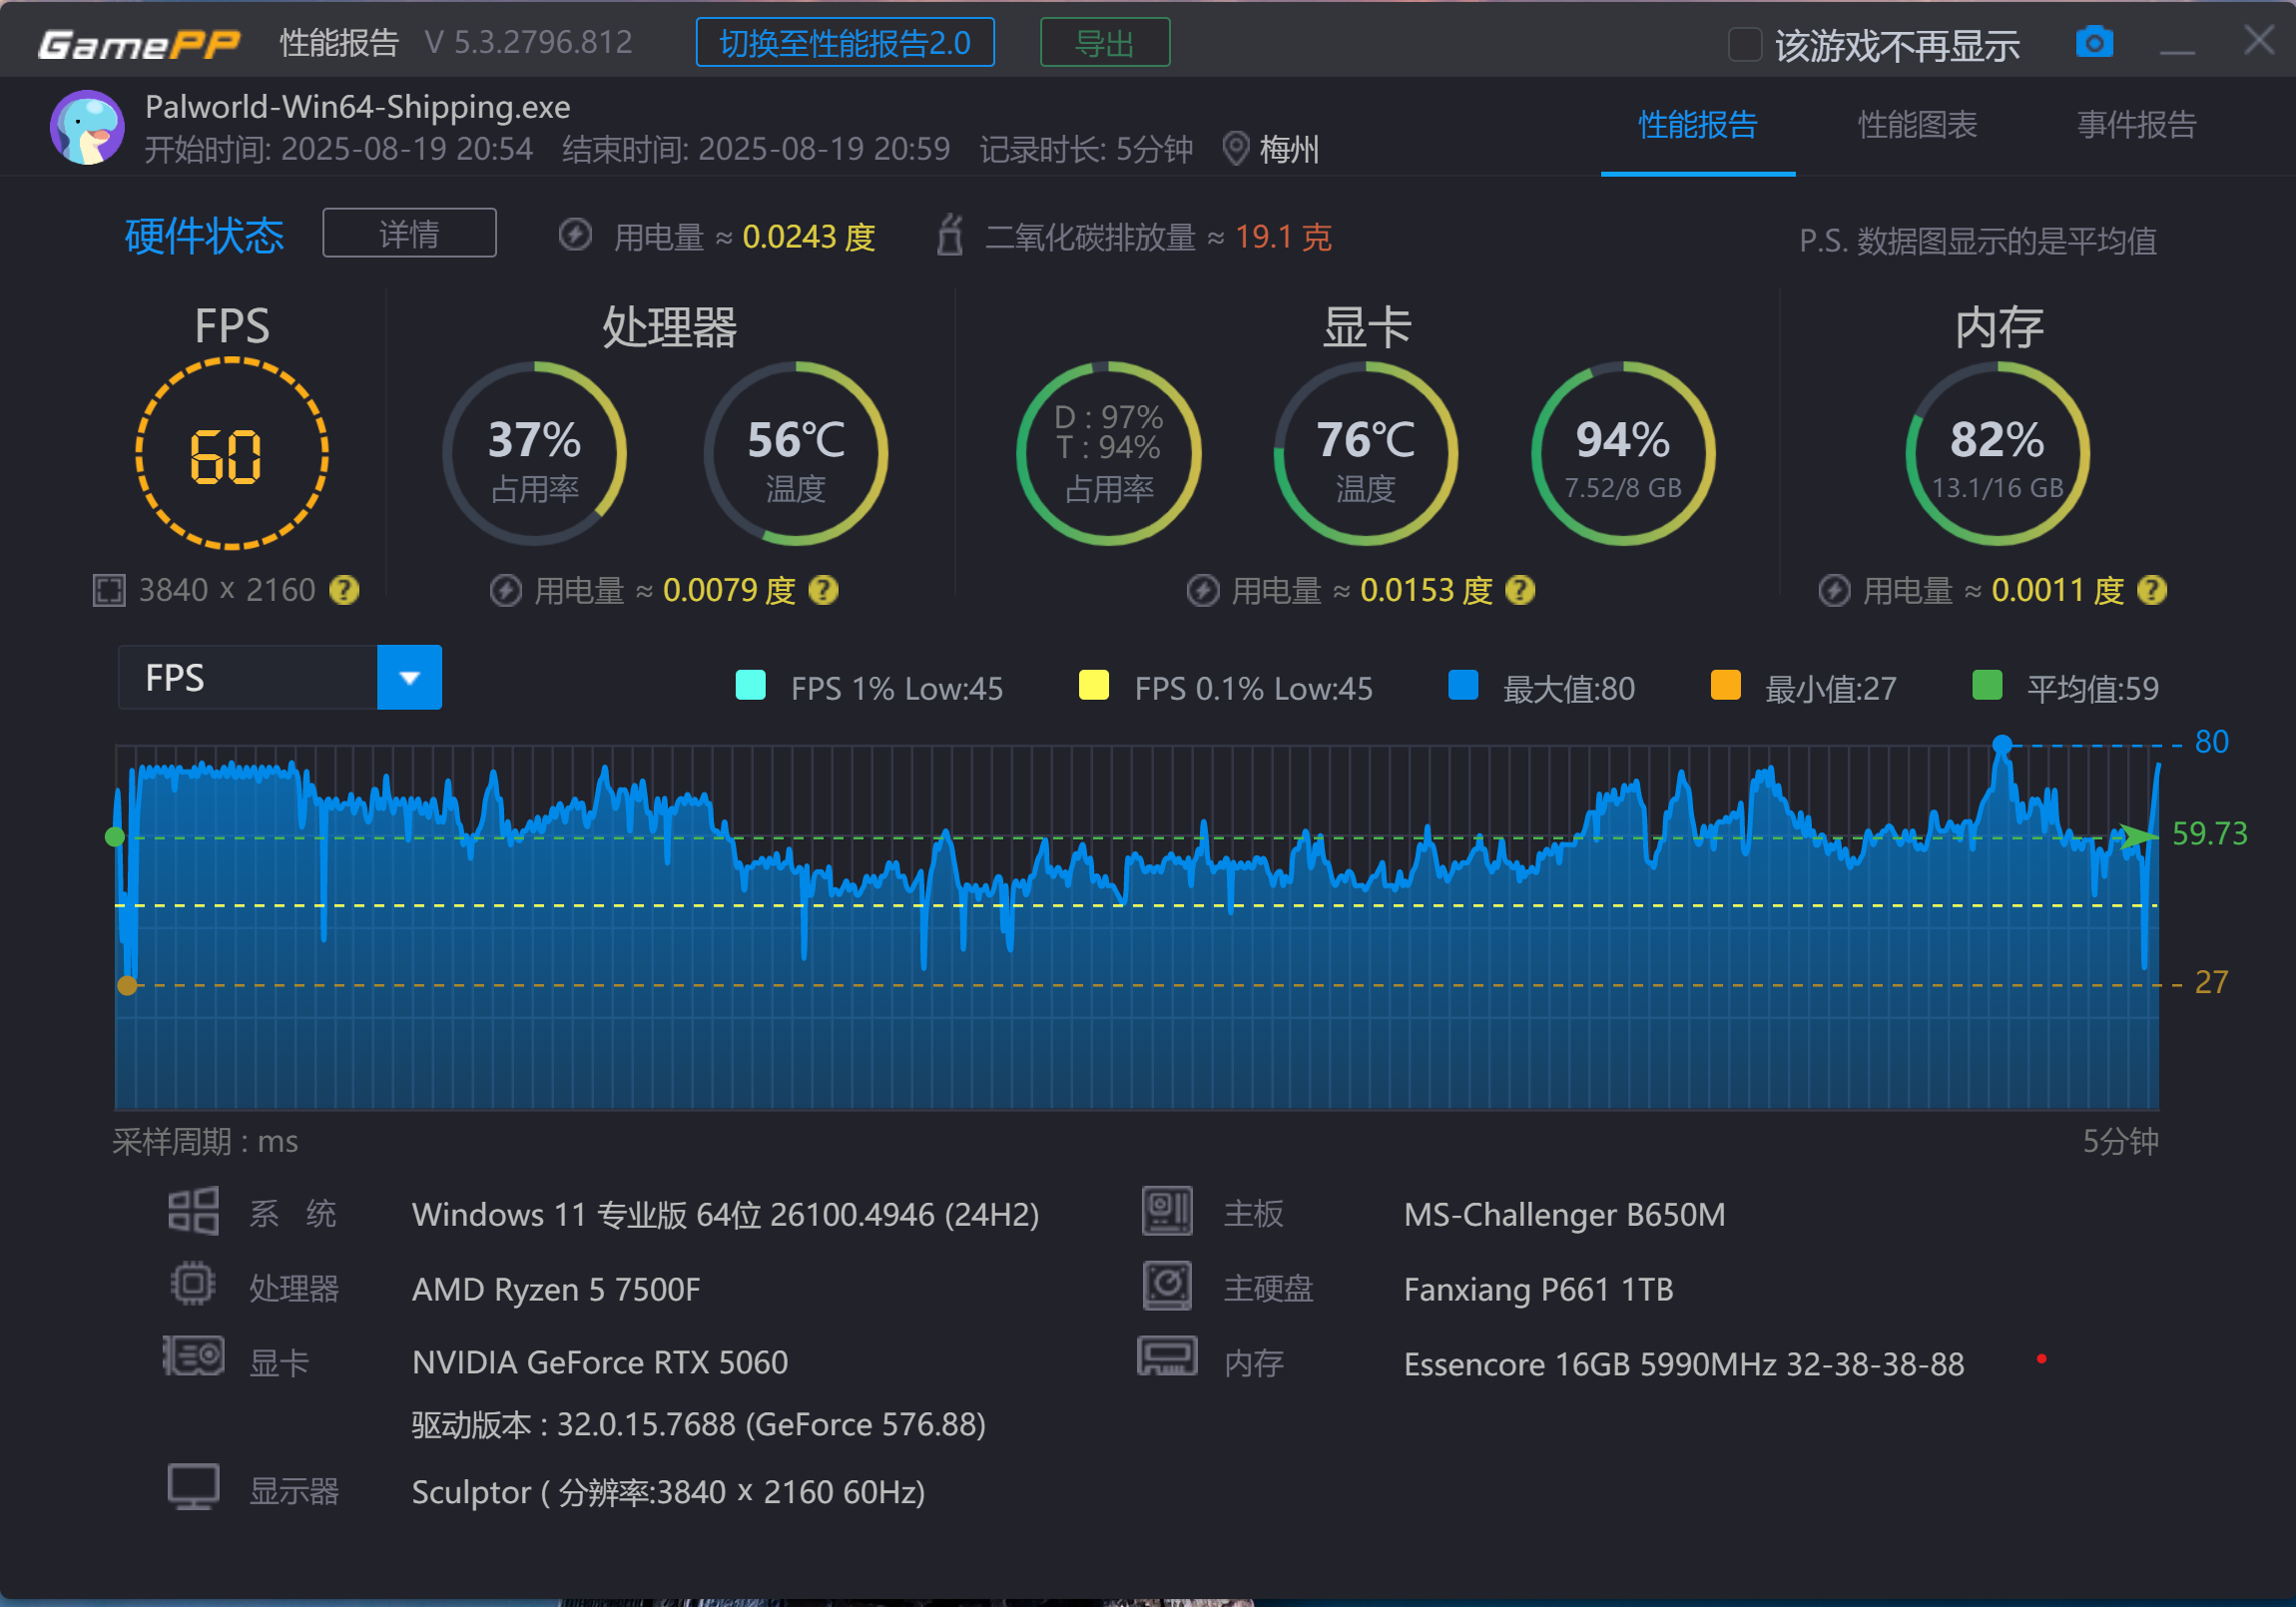Click the text MS-Challenger B650M
This screenshot has width=2296, height=1607.
tap(1564, 1213)
